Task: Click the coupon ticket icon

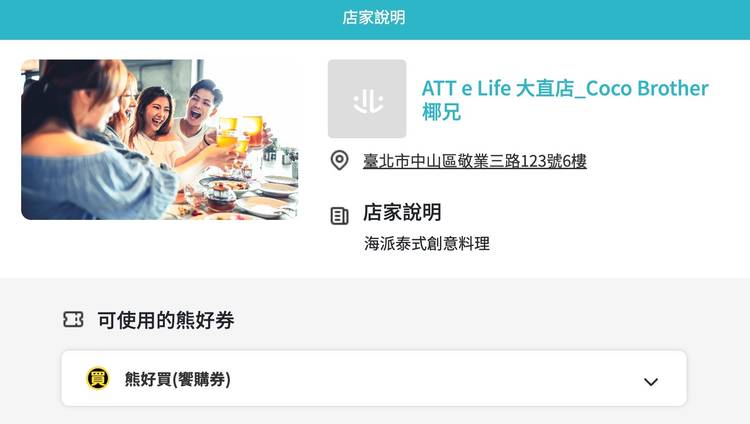Action: [73, 320]
